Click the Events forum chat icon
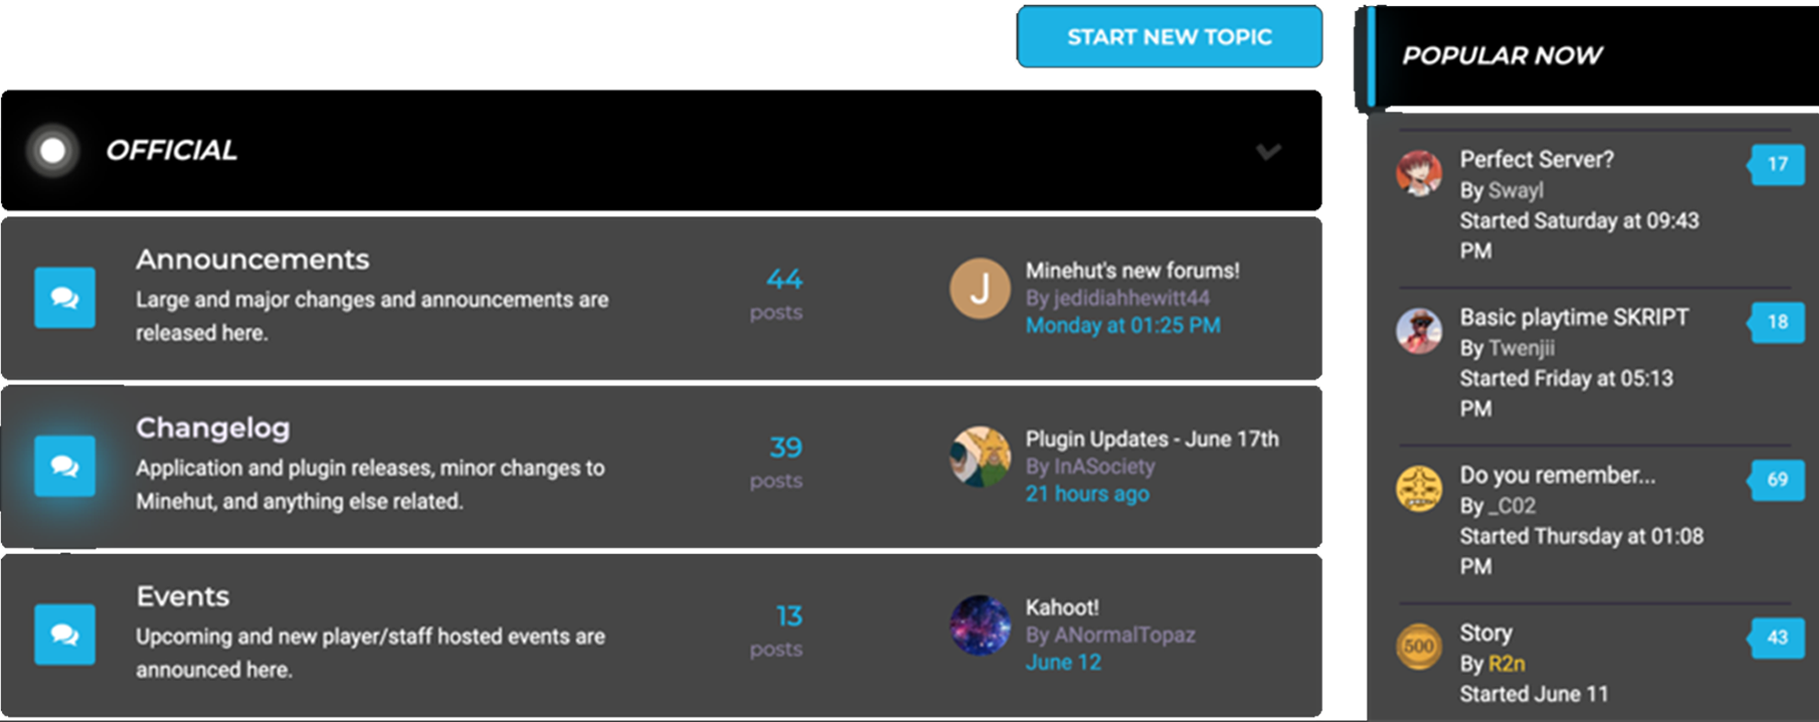 click(x=65, y=634)
